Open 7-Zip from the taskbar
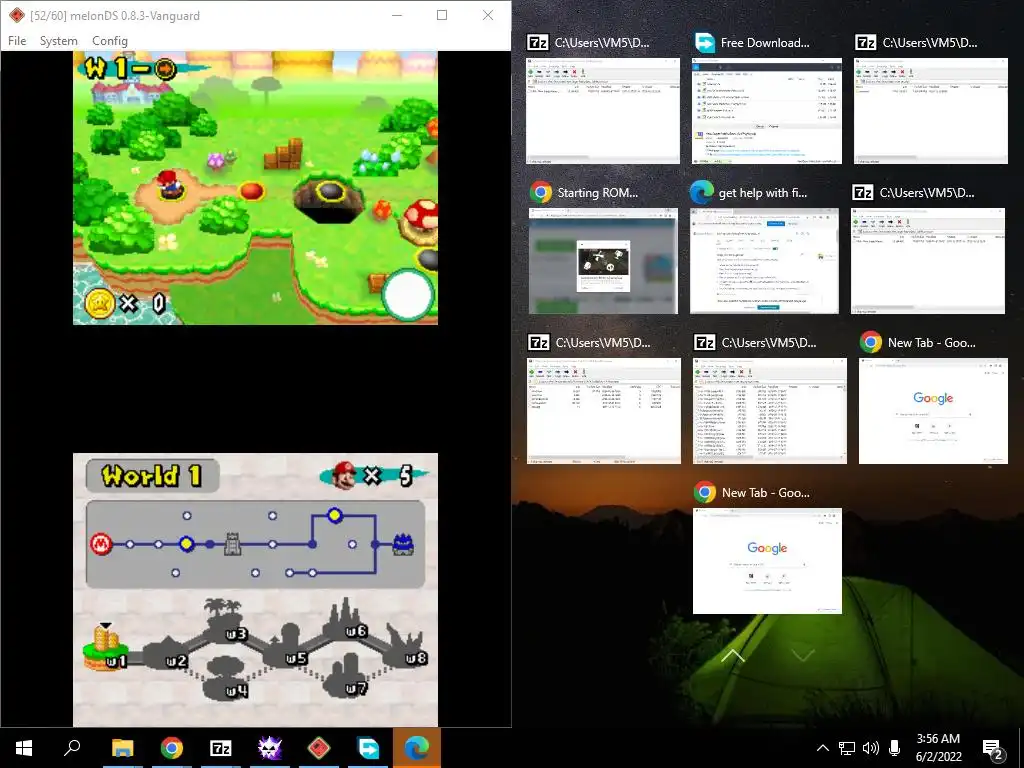Screen dimensions: 1024x768 coord(221,748)
